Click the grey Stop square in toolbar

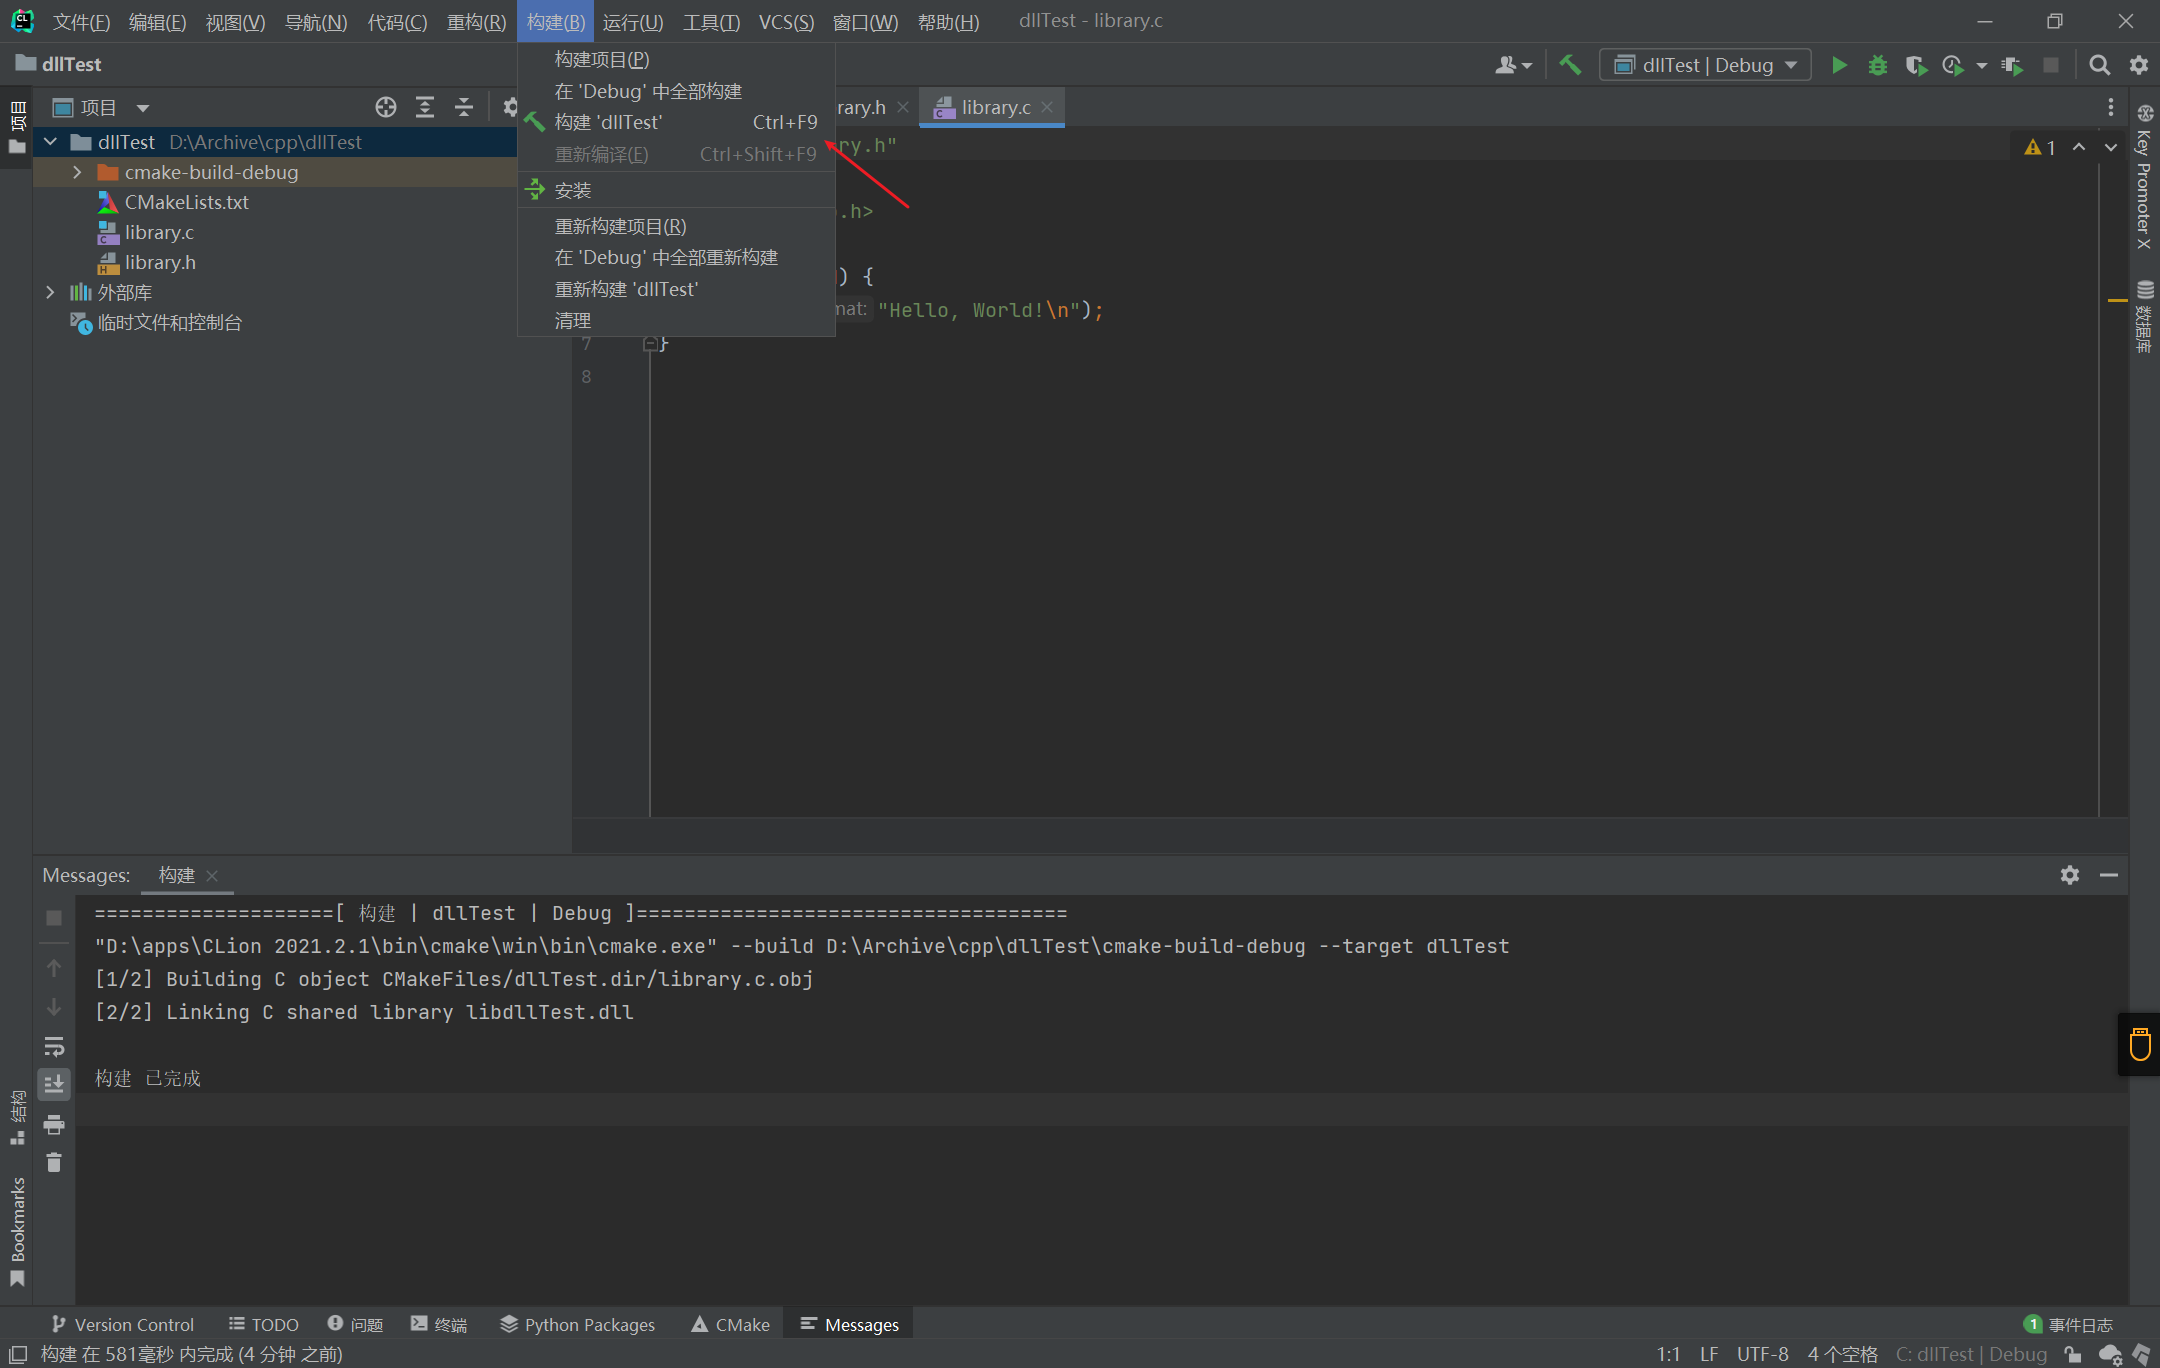2050,65
